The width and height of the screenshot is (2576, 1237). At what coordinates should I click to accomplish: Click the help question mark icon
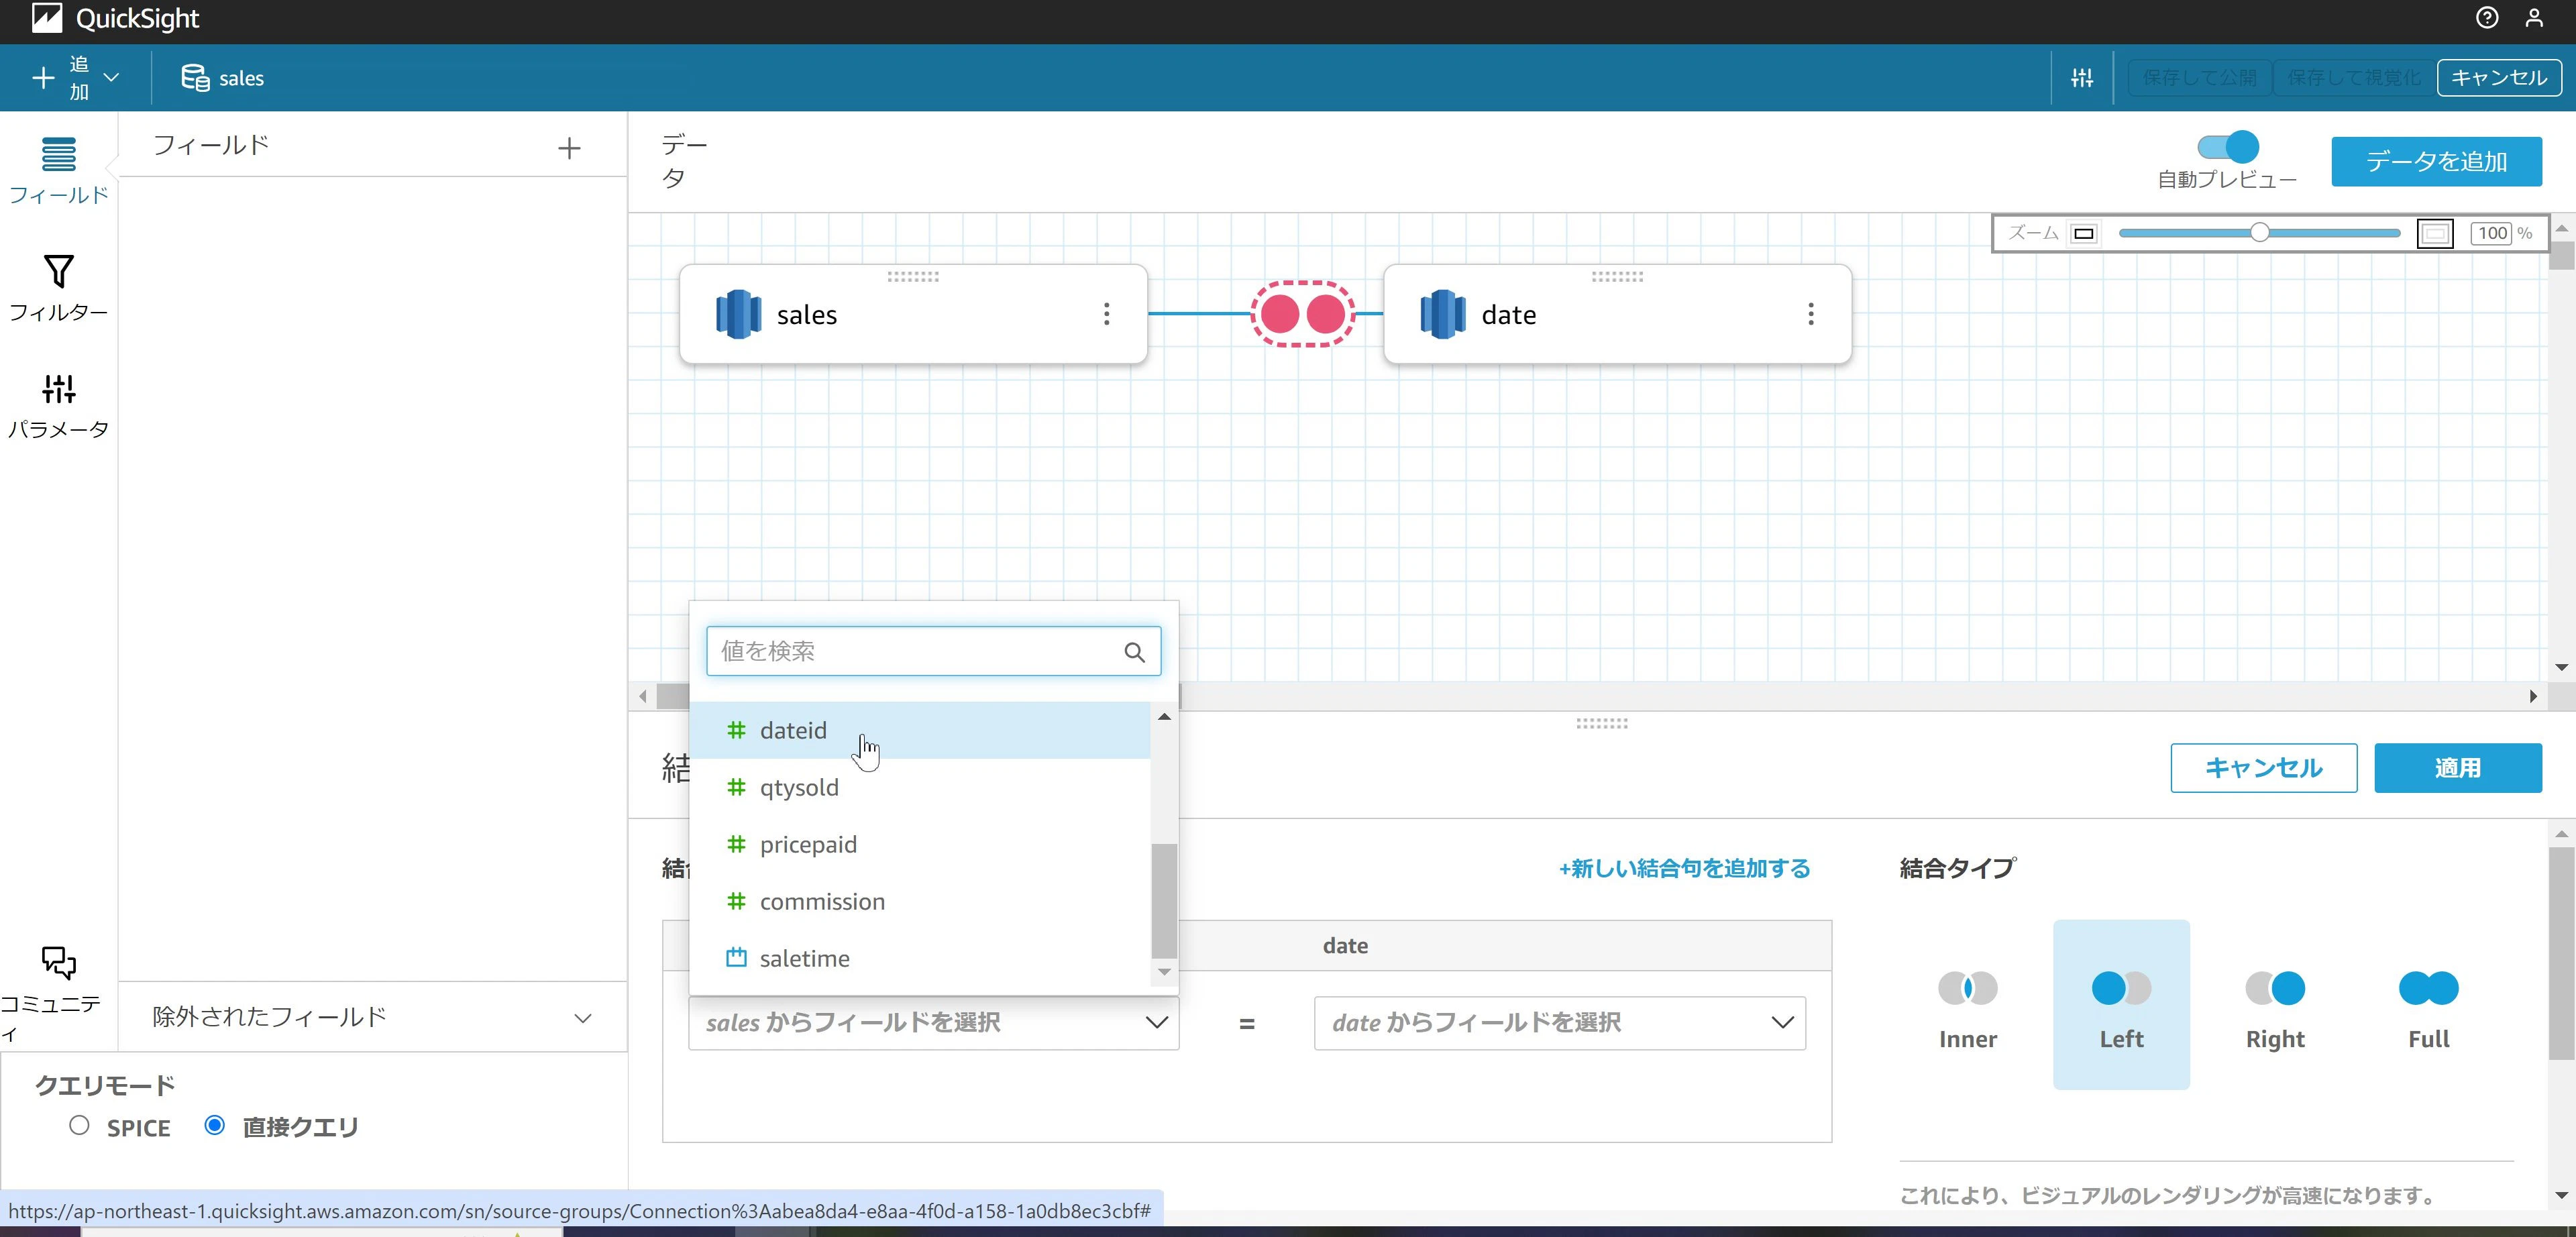[2487, 18]
